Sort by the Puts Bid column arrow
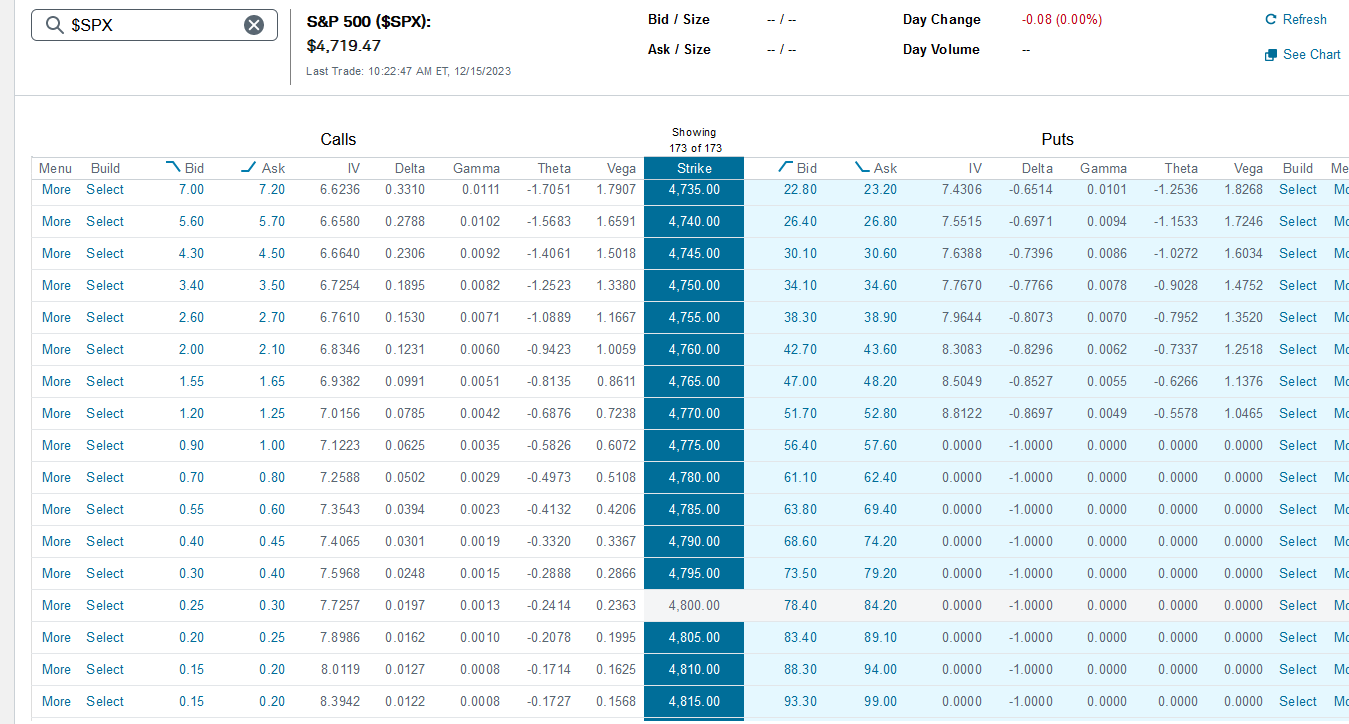 [x=784, y=165]
